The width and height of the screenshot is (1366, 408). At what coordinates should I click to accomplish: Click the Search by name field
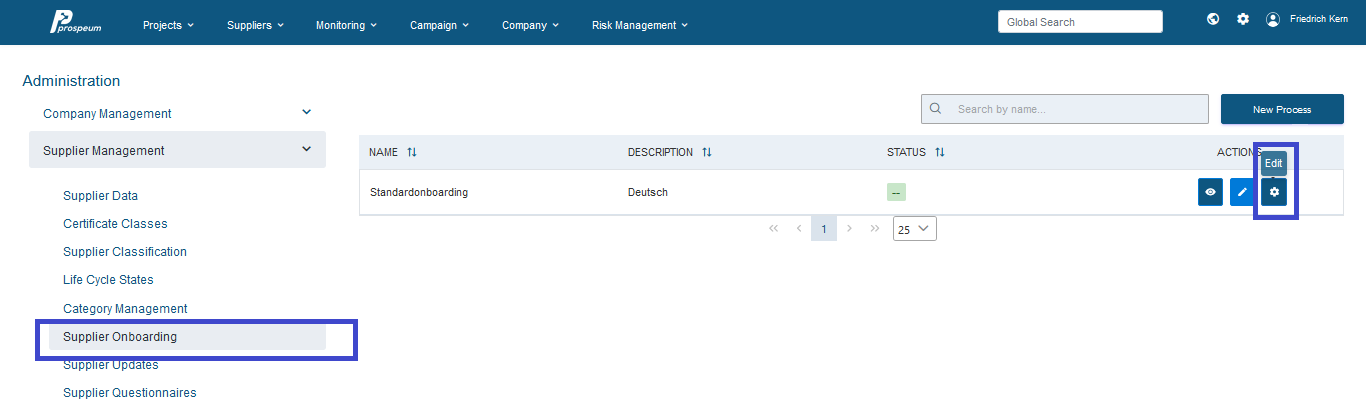pos(1065,110)
